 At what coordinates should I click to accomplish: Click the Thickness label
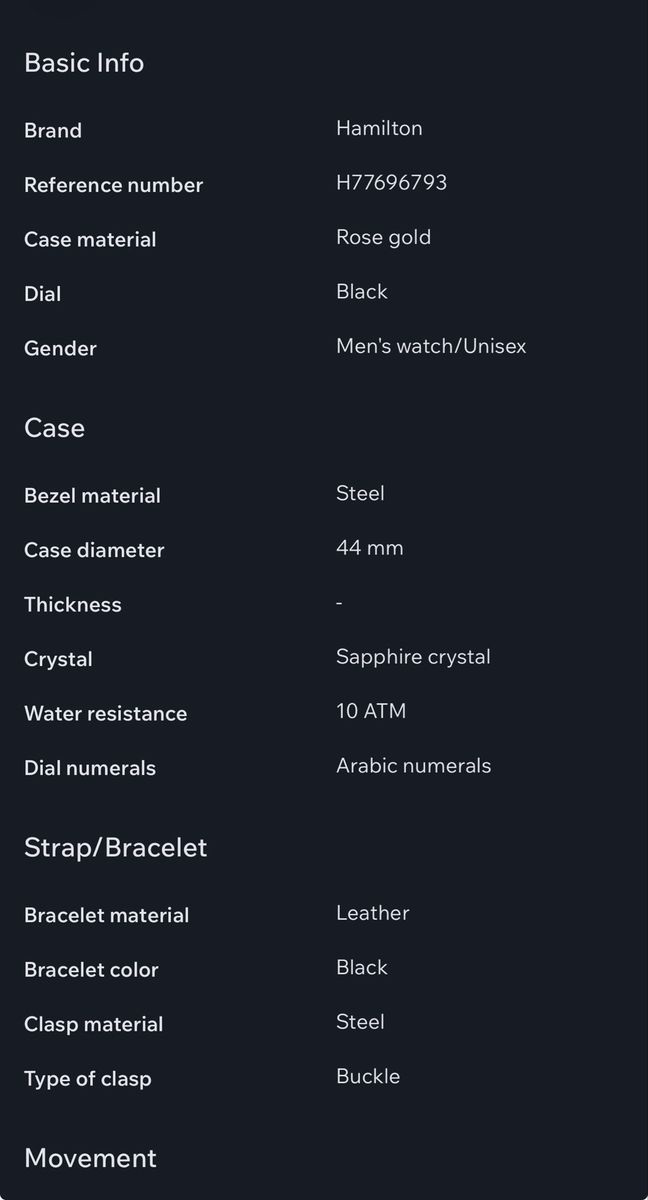[73, 604]
